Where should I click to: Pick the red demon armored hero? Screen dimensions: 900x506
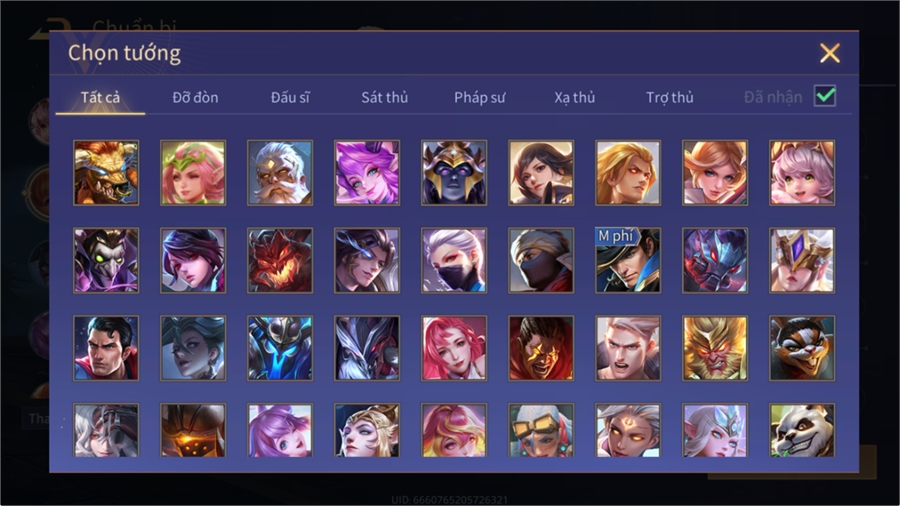pos(280,260)
